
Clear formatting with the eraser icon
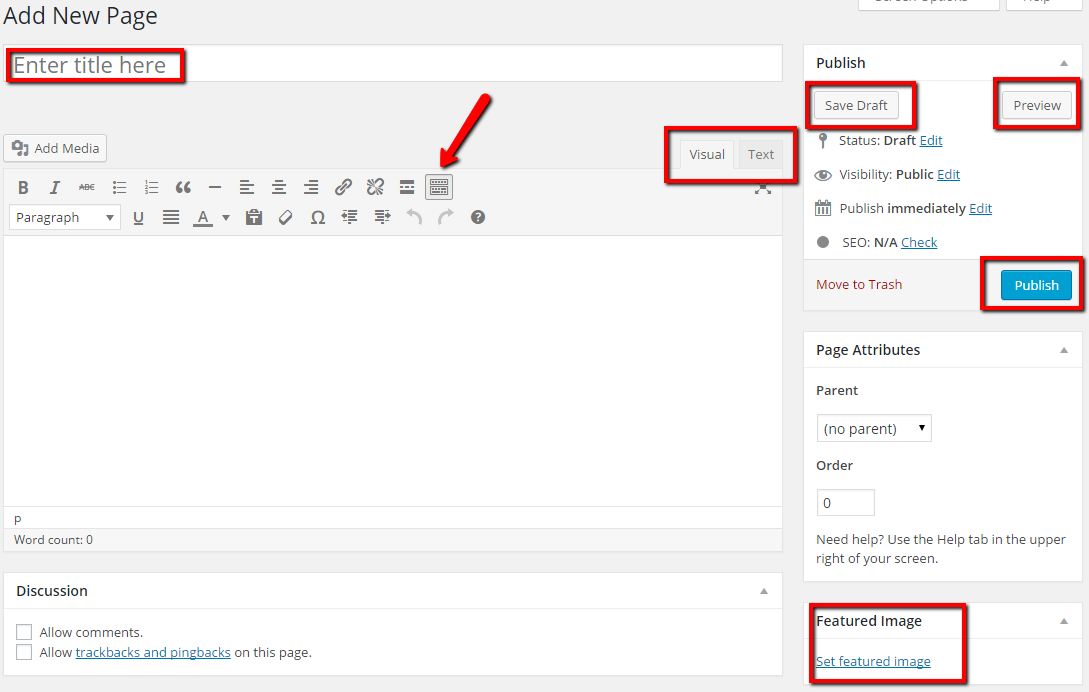(x=285, y=217)
